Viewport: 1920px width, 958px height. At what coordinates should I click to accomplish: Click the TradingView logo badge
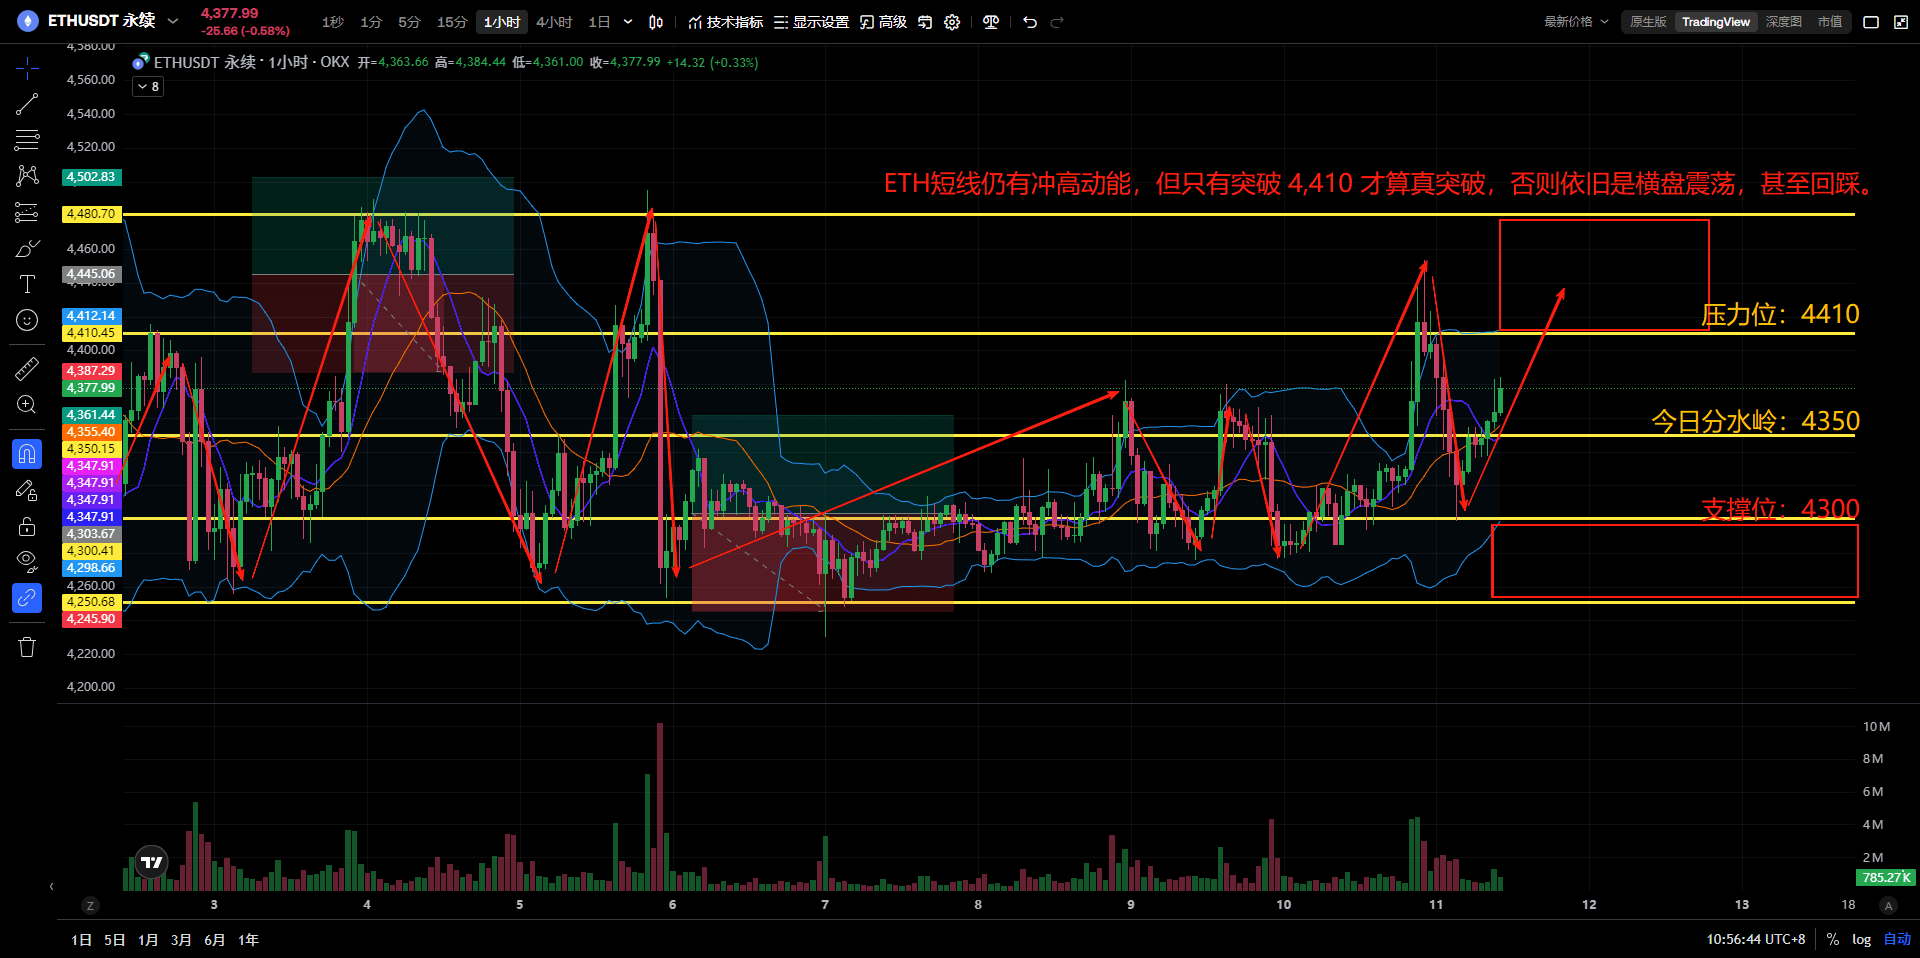pyautogui.click(x=152, y=862)
